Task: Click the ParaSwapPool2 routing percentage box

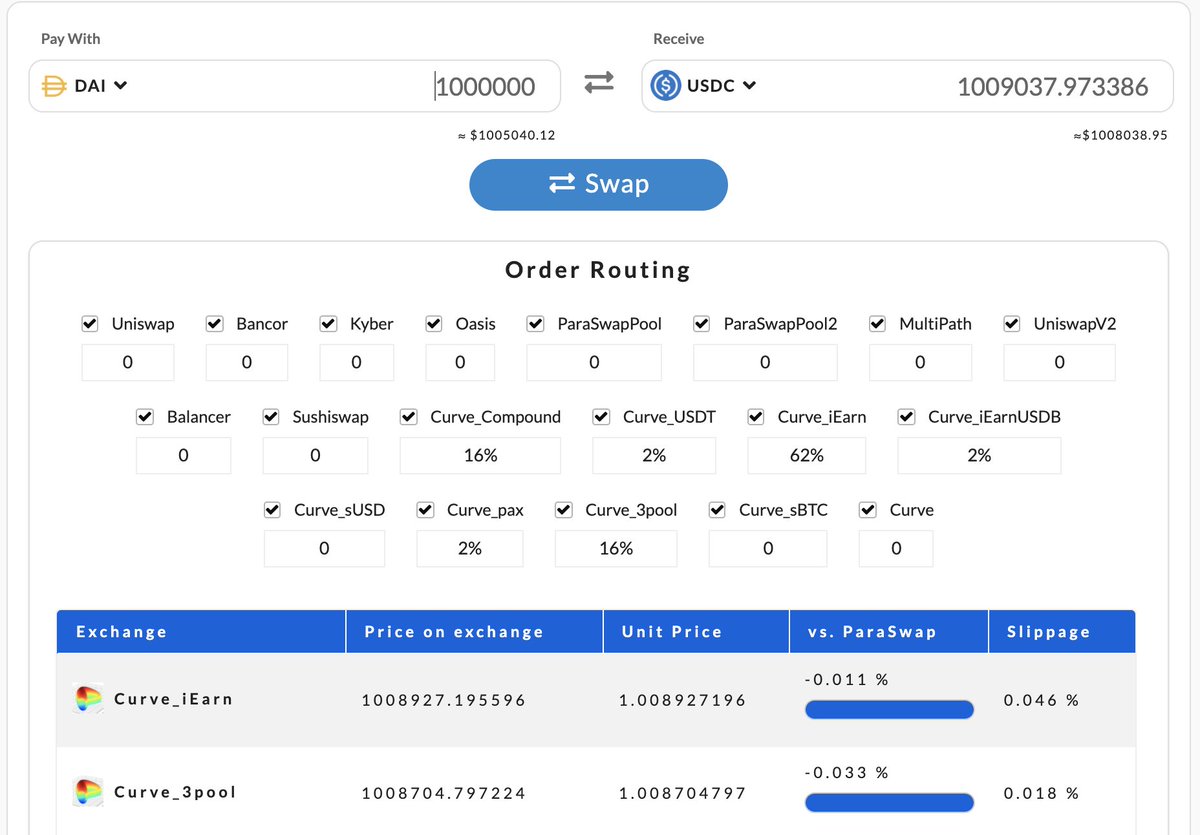Action: click(x=765, y=362)
